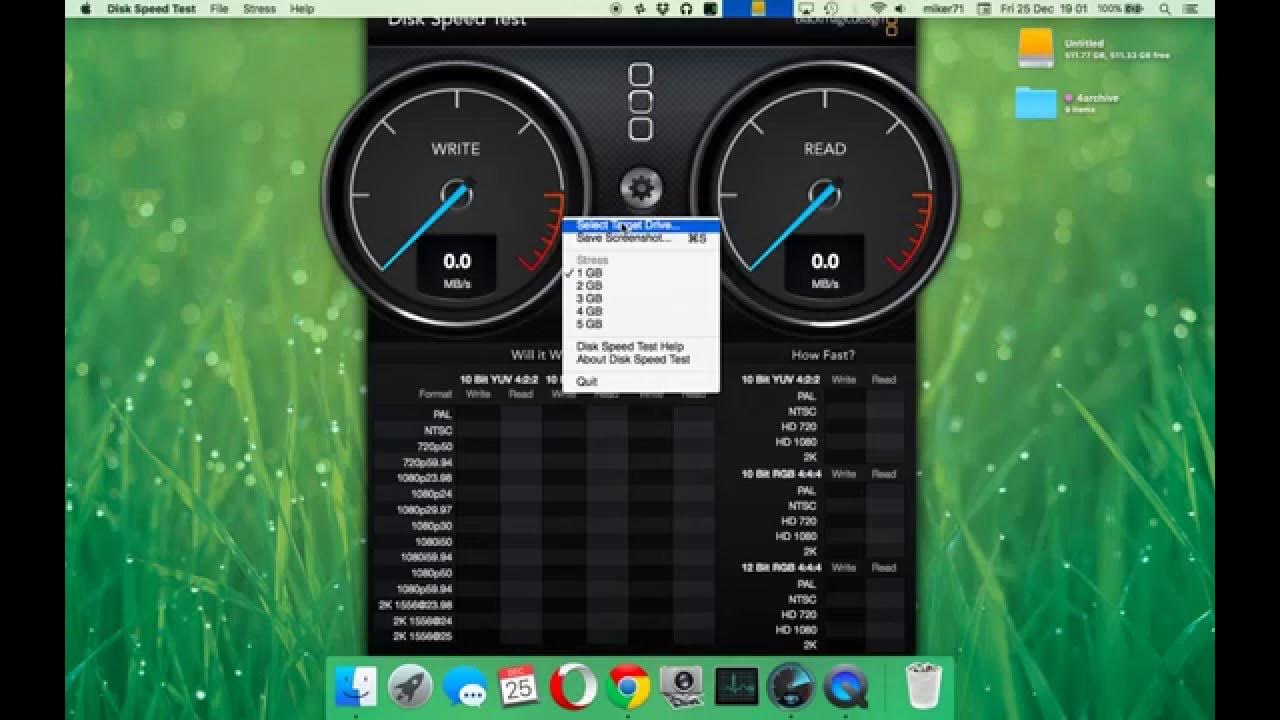Launch Opera browser from the Dock
Image resolution: width=1280 pixels, height=720 pixels.
[574, 687]
